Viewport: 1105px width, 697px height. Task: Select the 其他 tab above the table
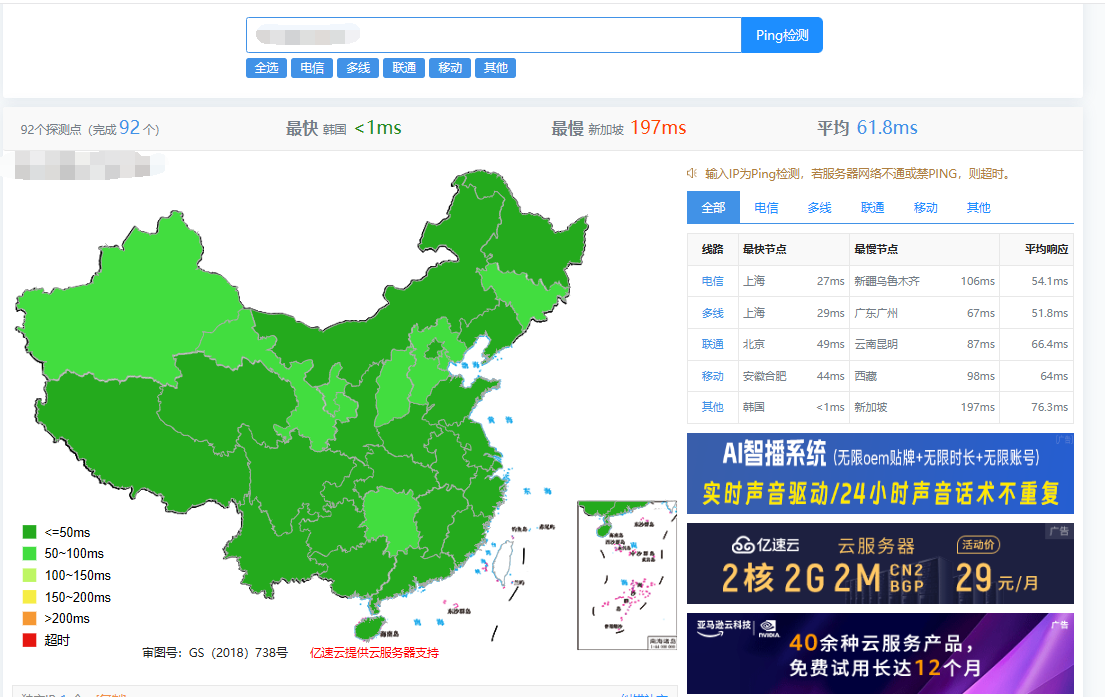pos(978,207)
